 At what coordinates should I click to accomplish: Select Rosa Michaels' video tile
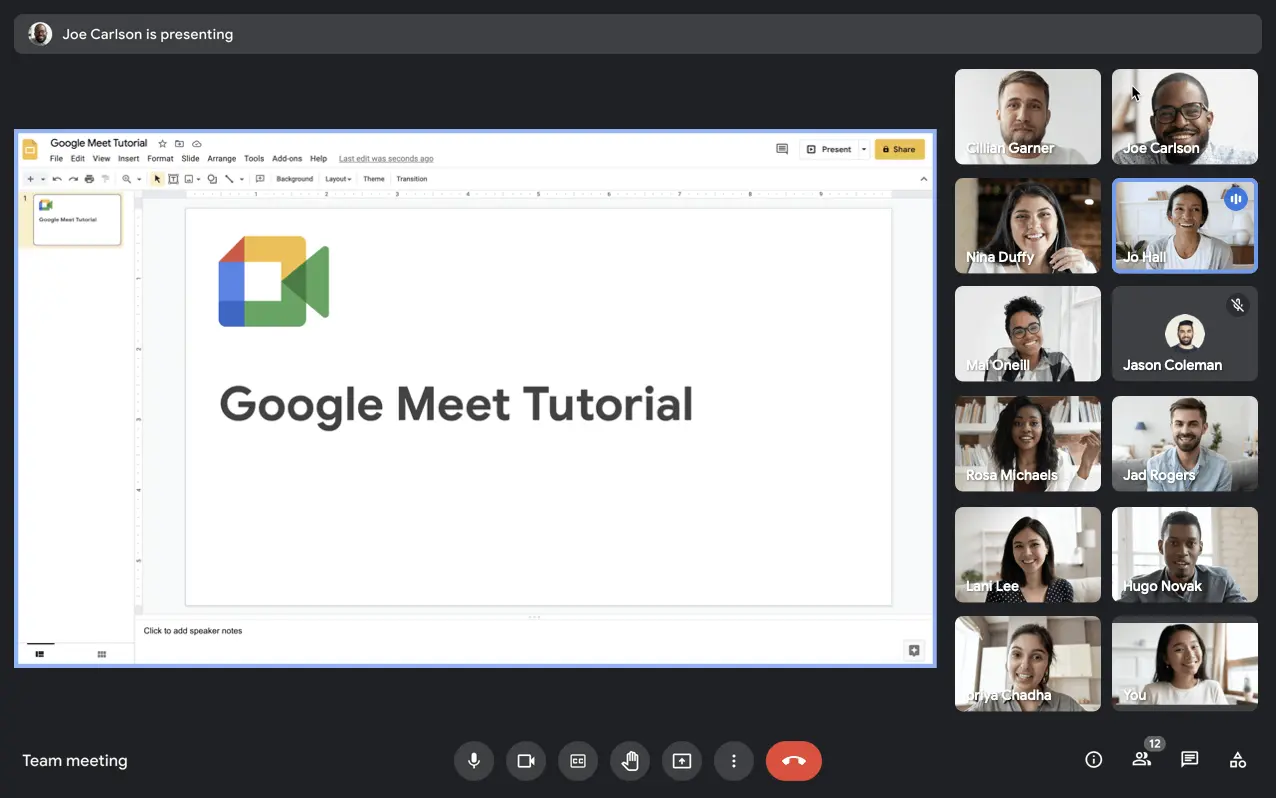point(1028,444)
